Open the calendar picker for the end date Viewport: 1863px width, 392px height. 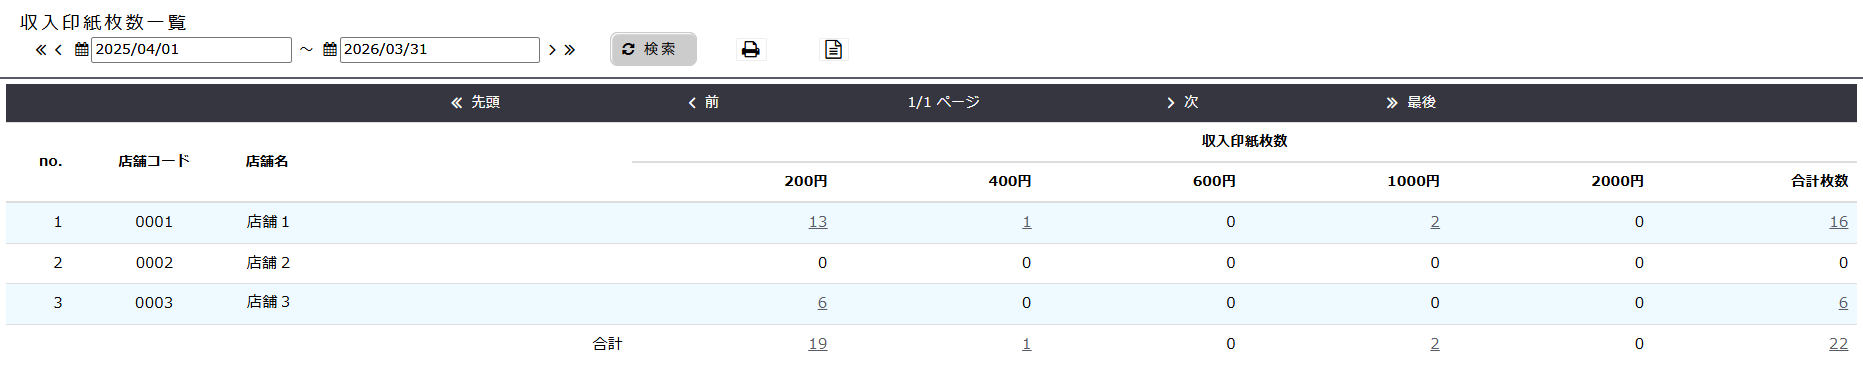[x=330, y=50]
